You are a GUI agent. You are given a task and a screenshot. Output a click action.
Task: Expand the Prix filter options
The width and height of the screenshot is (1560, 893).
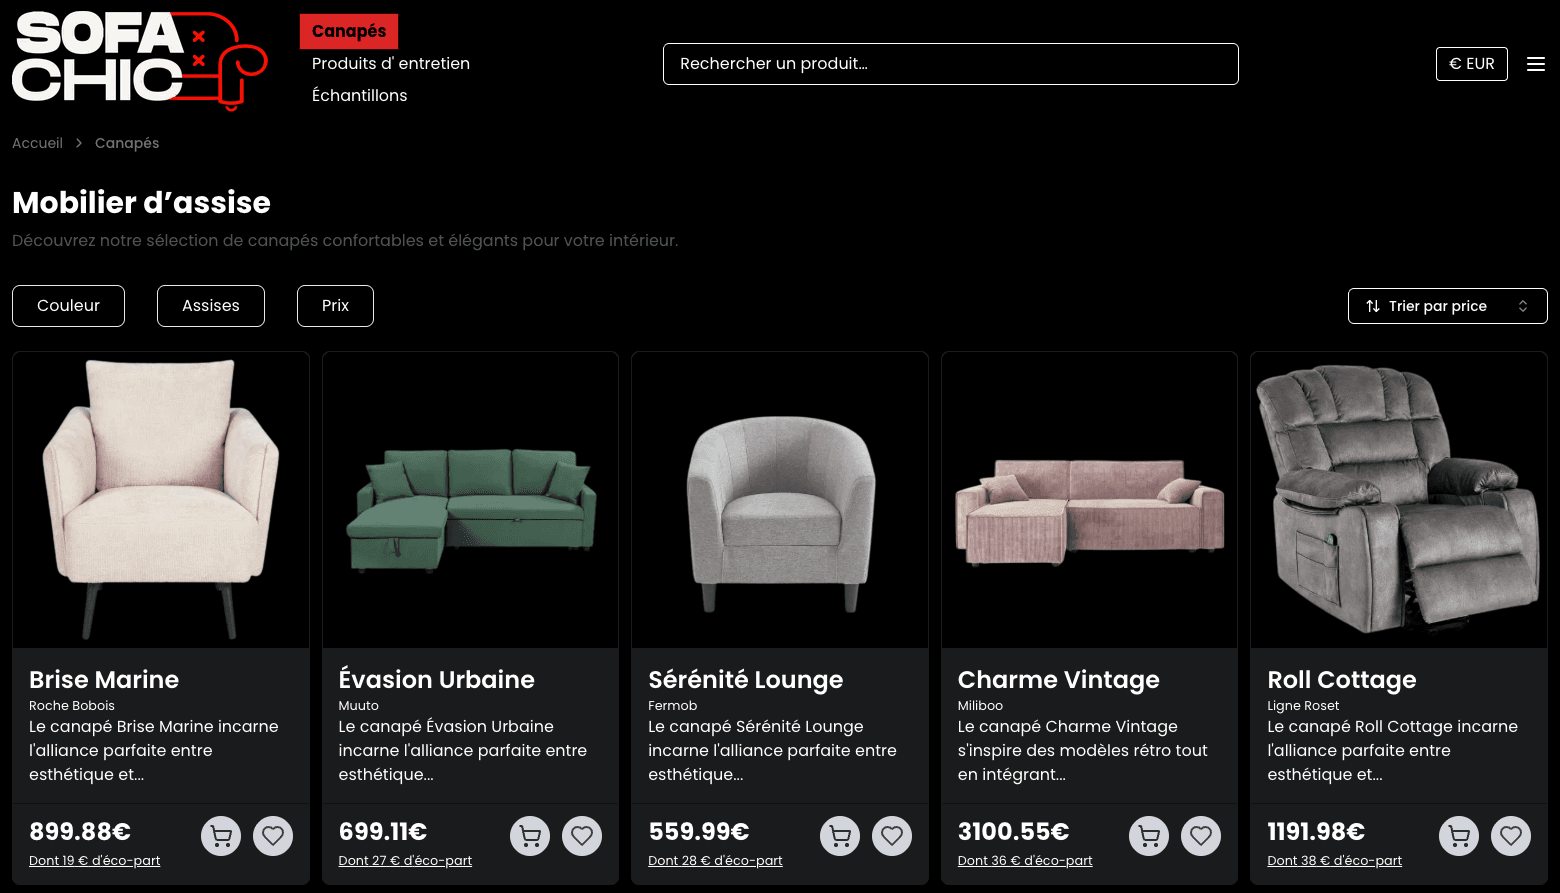[x=335, y=306]
